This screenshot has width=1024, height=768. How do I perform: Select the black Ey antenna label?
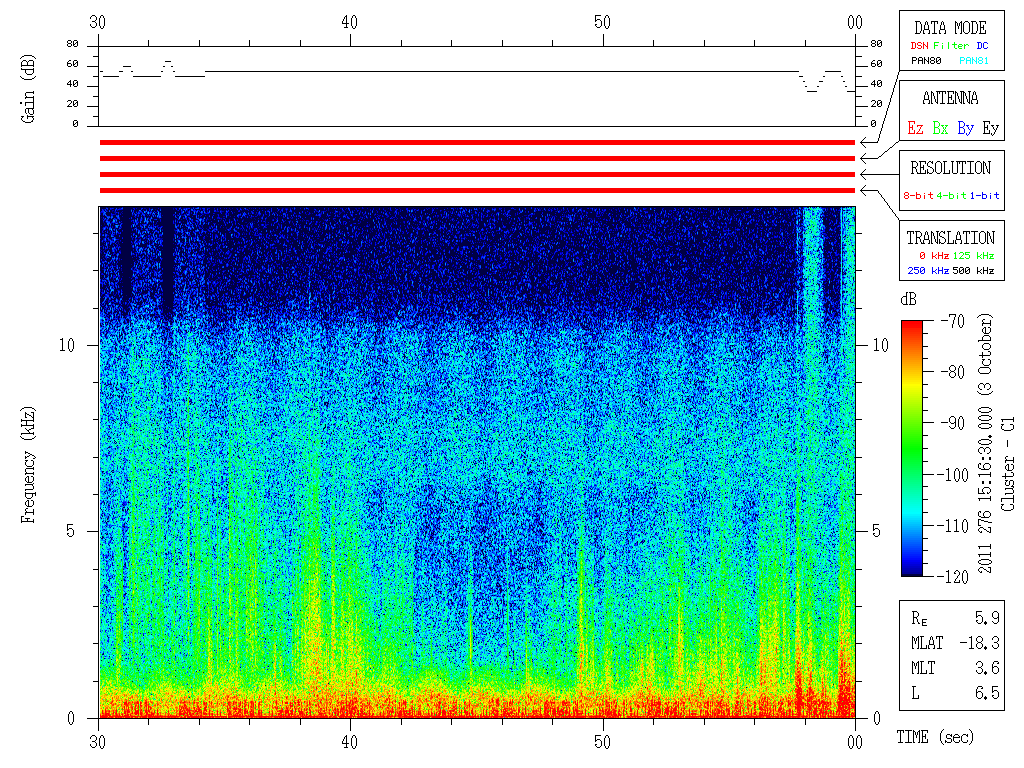click(991, 129)
